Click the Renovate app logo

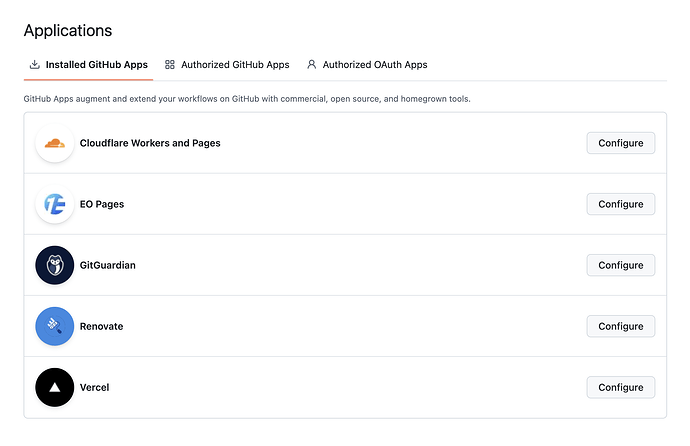pos(55,326)
